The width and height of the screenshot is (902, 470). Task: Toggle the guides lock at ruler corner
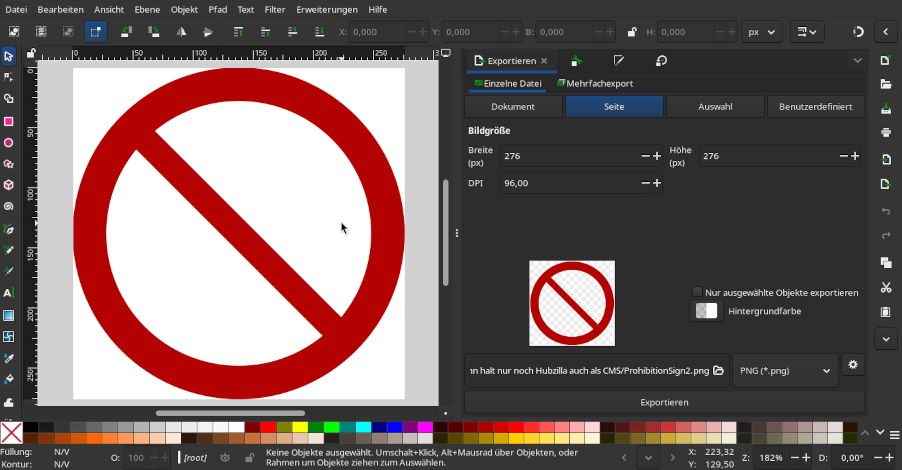pos(31,54)
